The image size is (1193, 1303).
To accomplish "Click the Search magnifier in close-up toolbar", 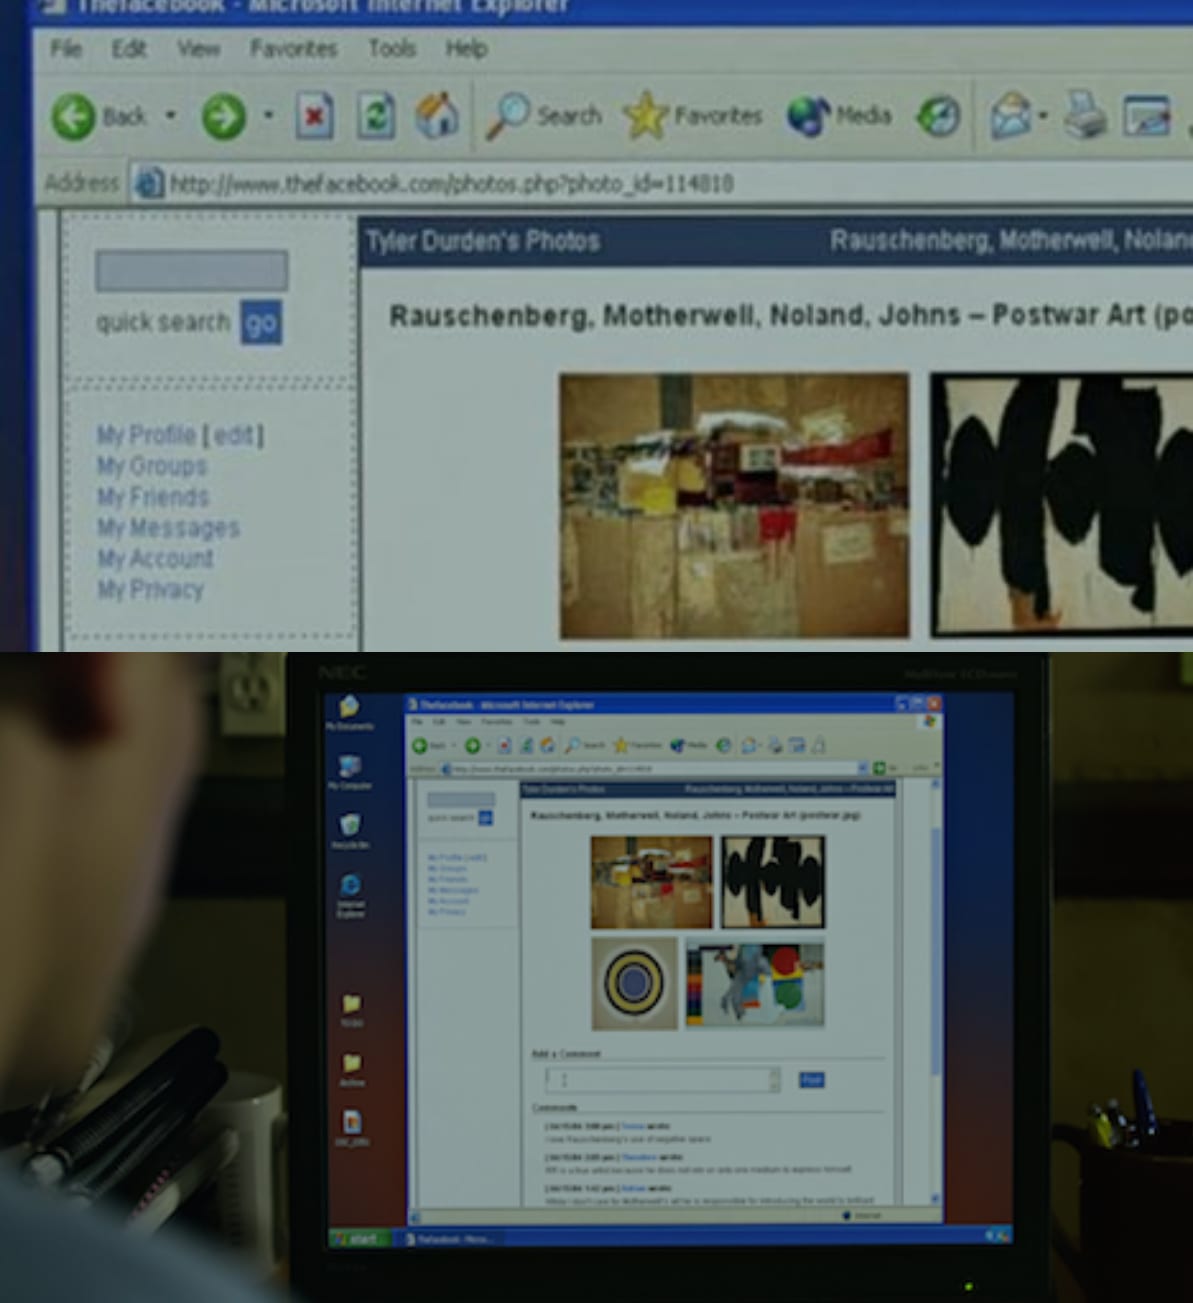I will pyautogui.click(x=507, y=115).
